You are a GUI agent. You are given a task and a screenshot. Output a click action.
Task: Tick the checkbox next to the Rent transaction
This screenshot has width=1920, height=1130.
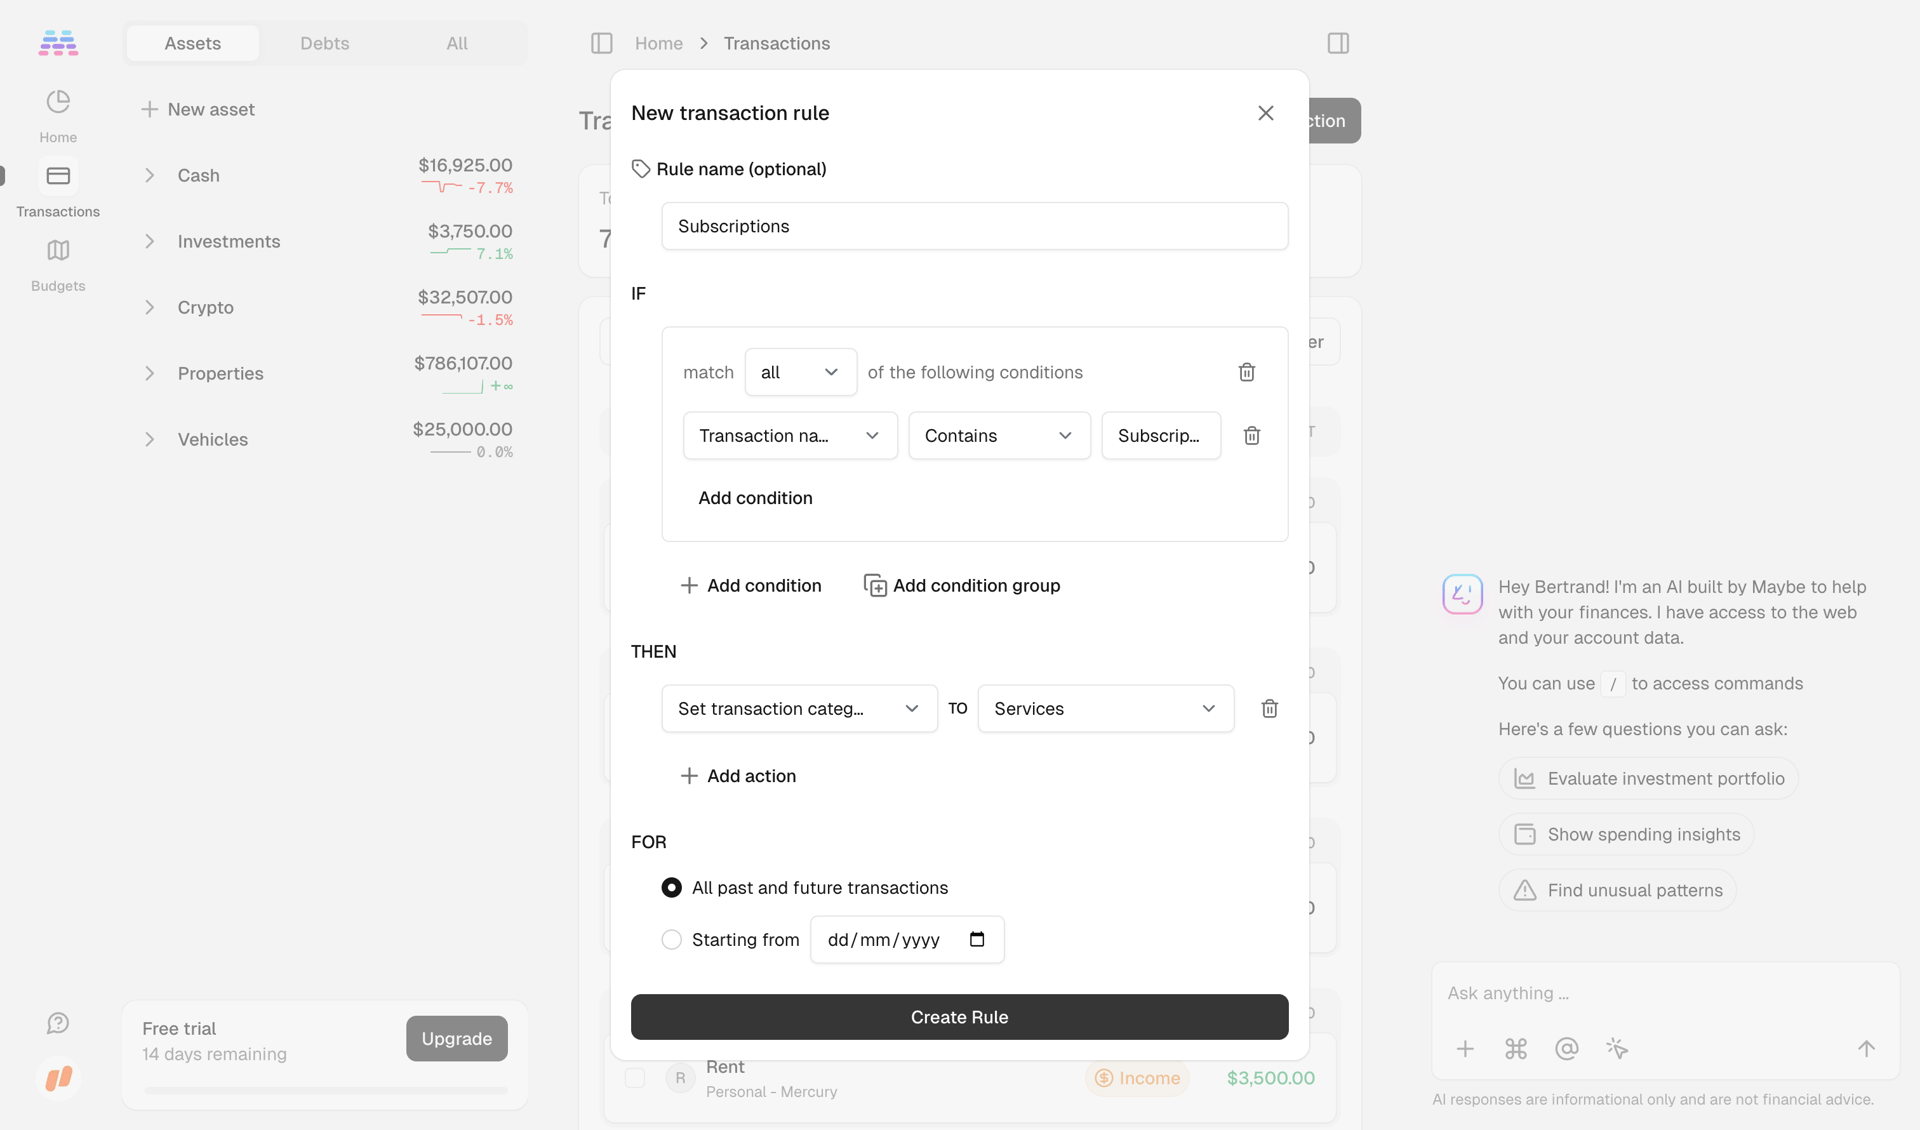[635, 1078]
